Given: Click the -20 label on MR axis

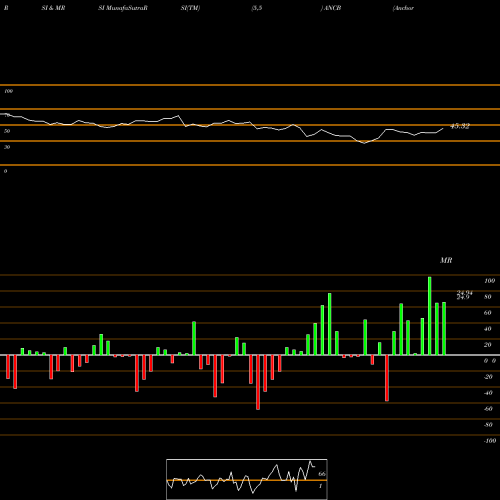Looking at the screenshot, I should pos(488,377).
